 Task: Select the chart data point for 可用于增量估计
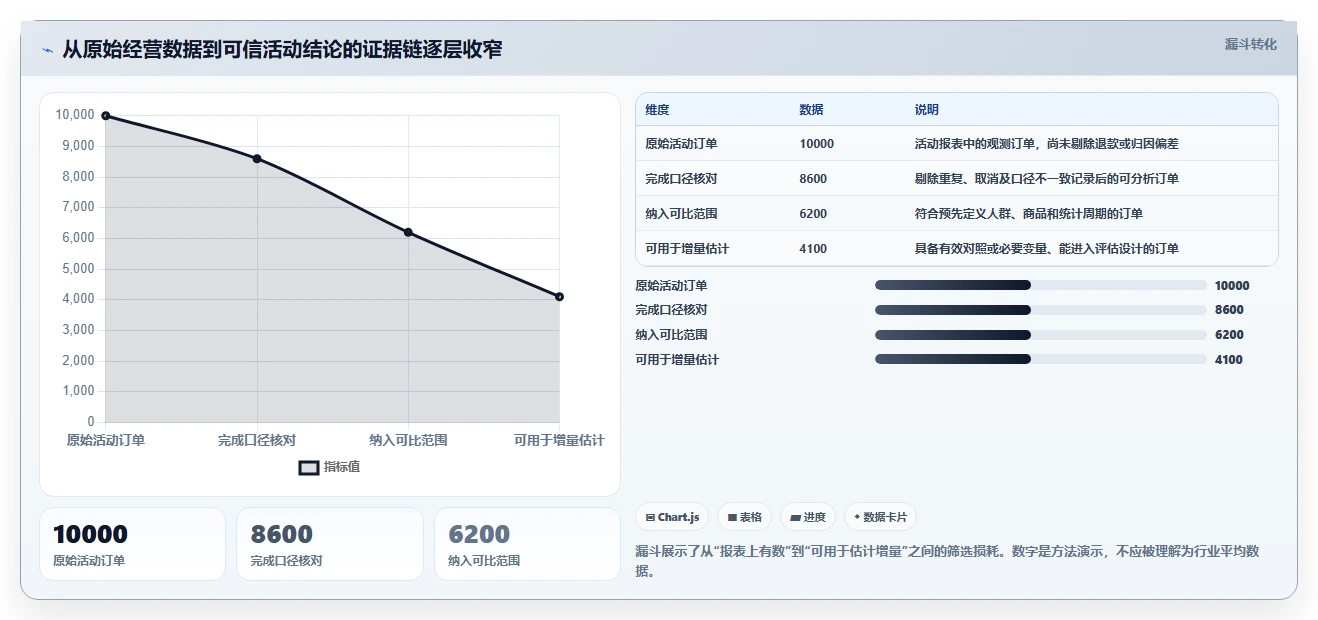[x=559, y=296]
